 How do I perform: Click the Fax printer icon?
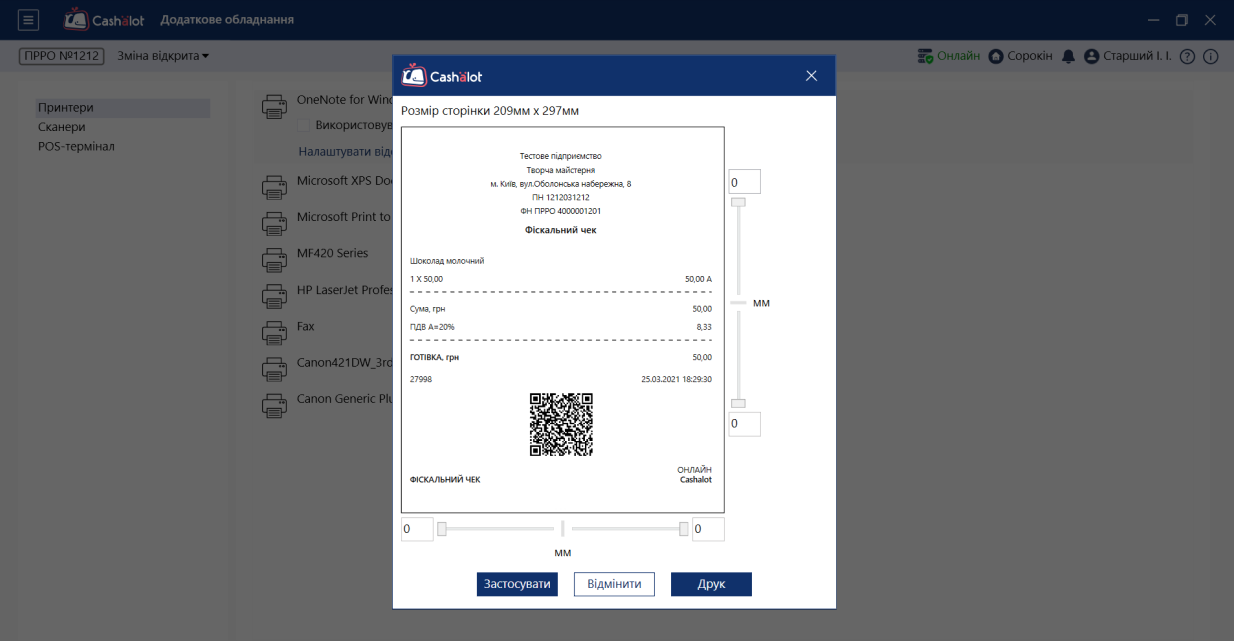point(274,332)
